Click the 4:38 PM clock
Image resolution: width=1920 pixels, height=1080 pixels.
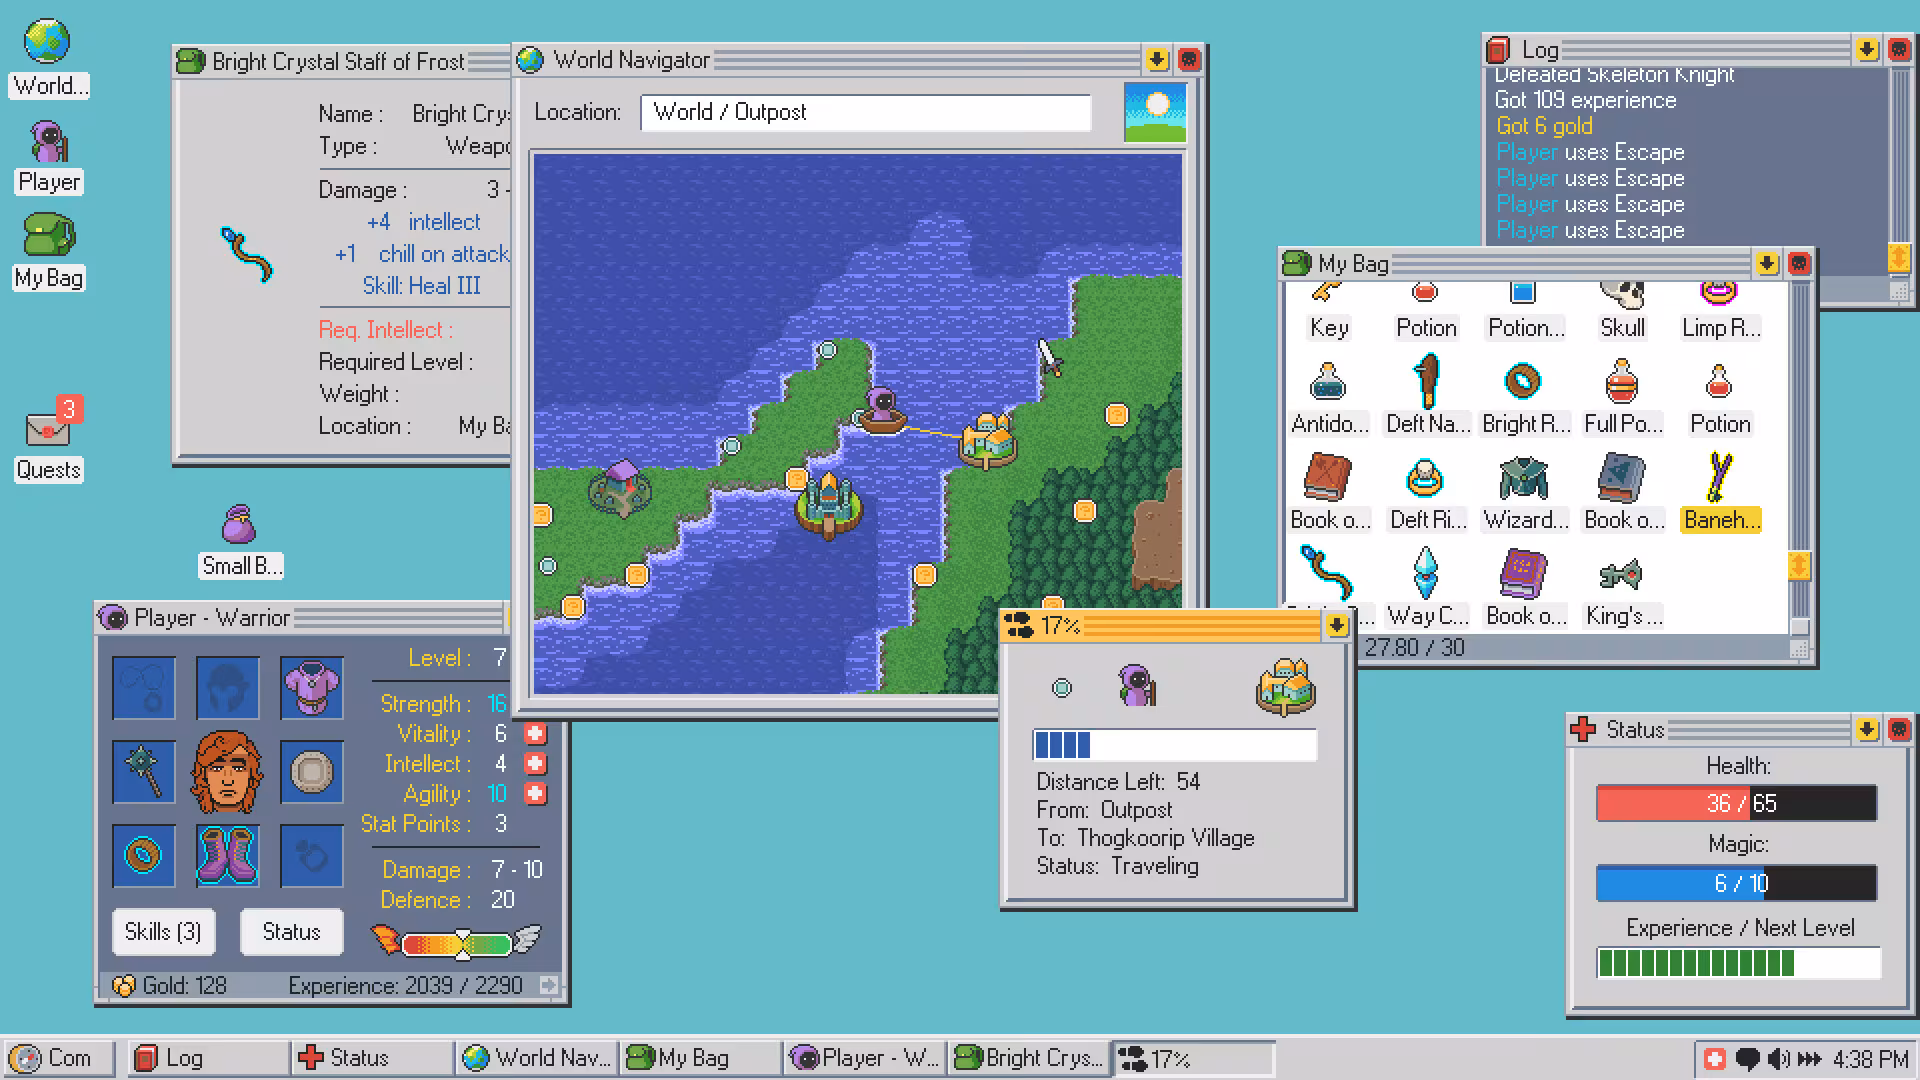click(x=1870, y=1059)
